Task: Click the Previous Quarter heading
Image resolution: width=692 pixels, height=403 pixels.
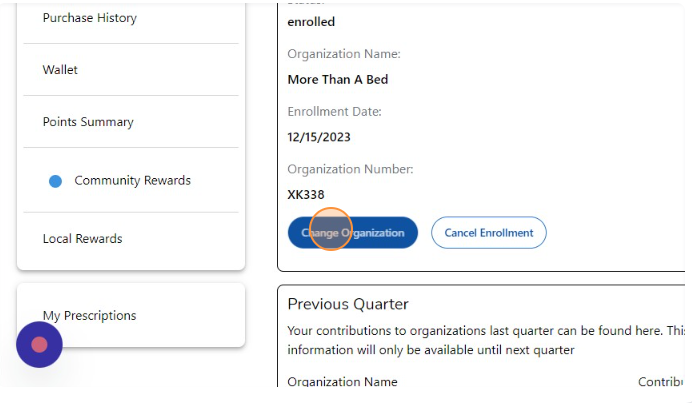Action: point(348,304)
